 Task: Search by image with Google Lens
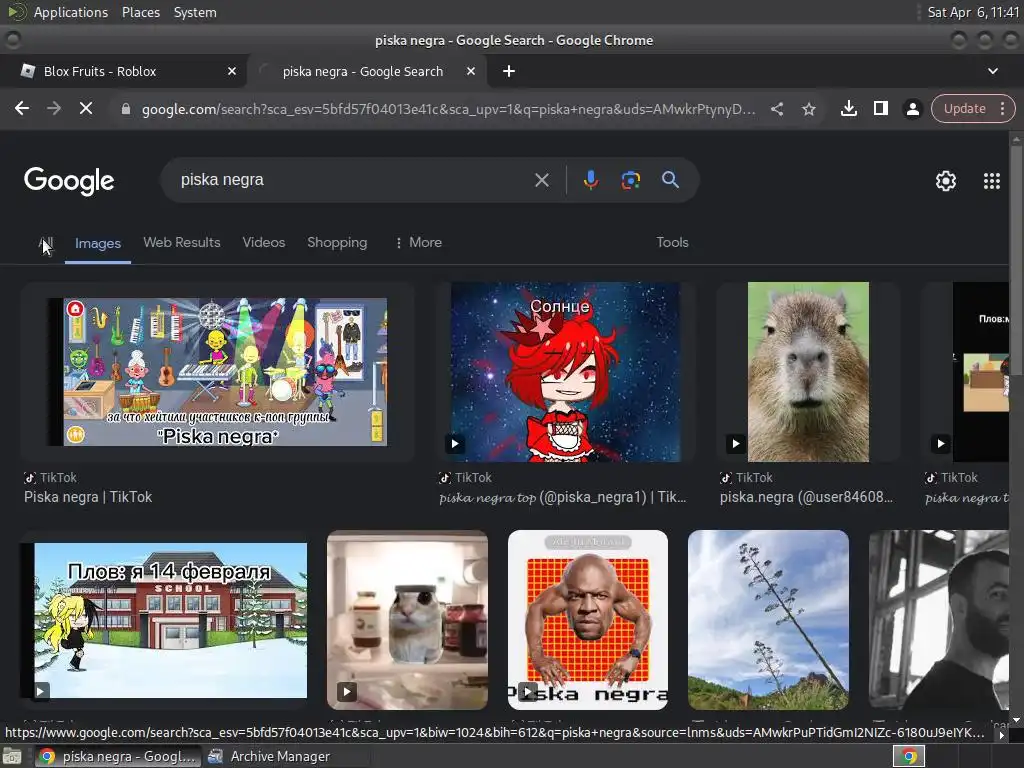click(631, 180)
